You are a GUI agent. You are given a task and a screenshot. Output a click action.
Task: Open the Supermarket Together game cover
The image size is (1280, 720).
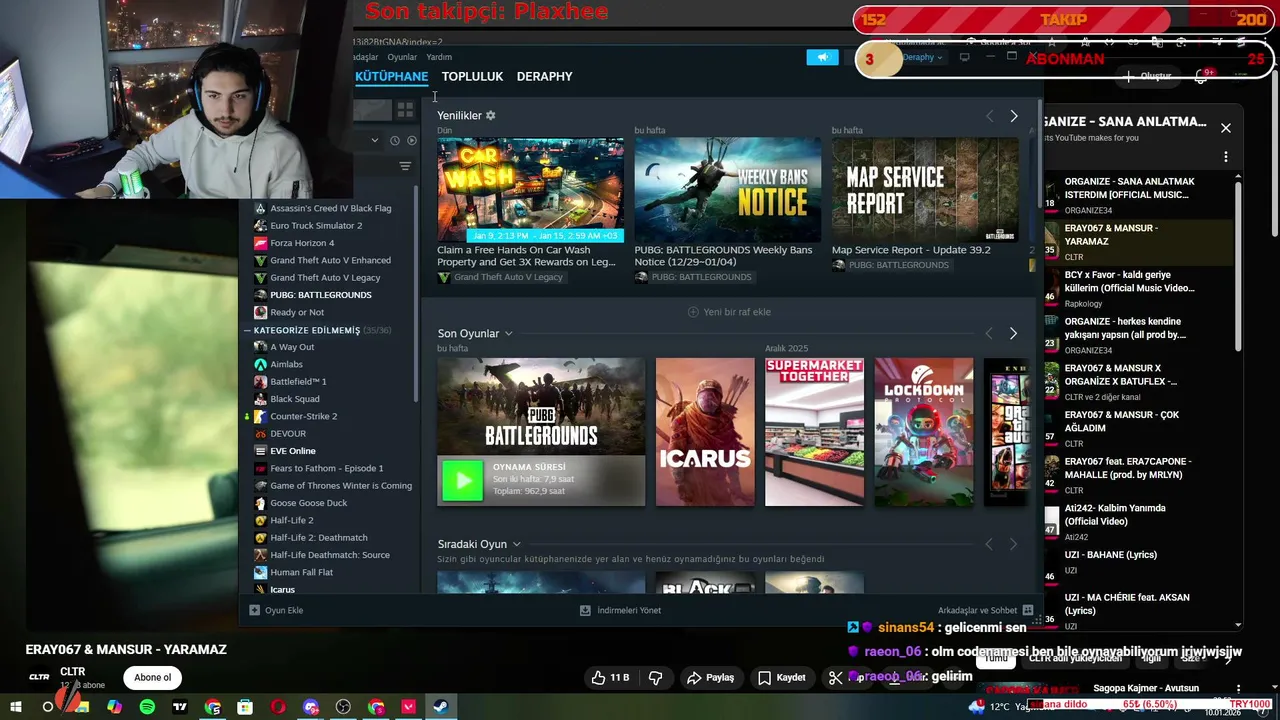tap(814, 432)
